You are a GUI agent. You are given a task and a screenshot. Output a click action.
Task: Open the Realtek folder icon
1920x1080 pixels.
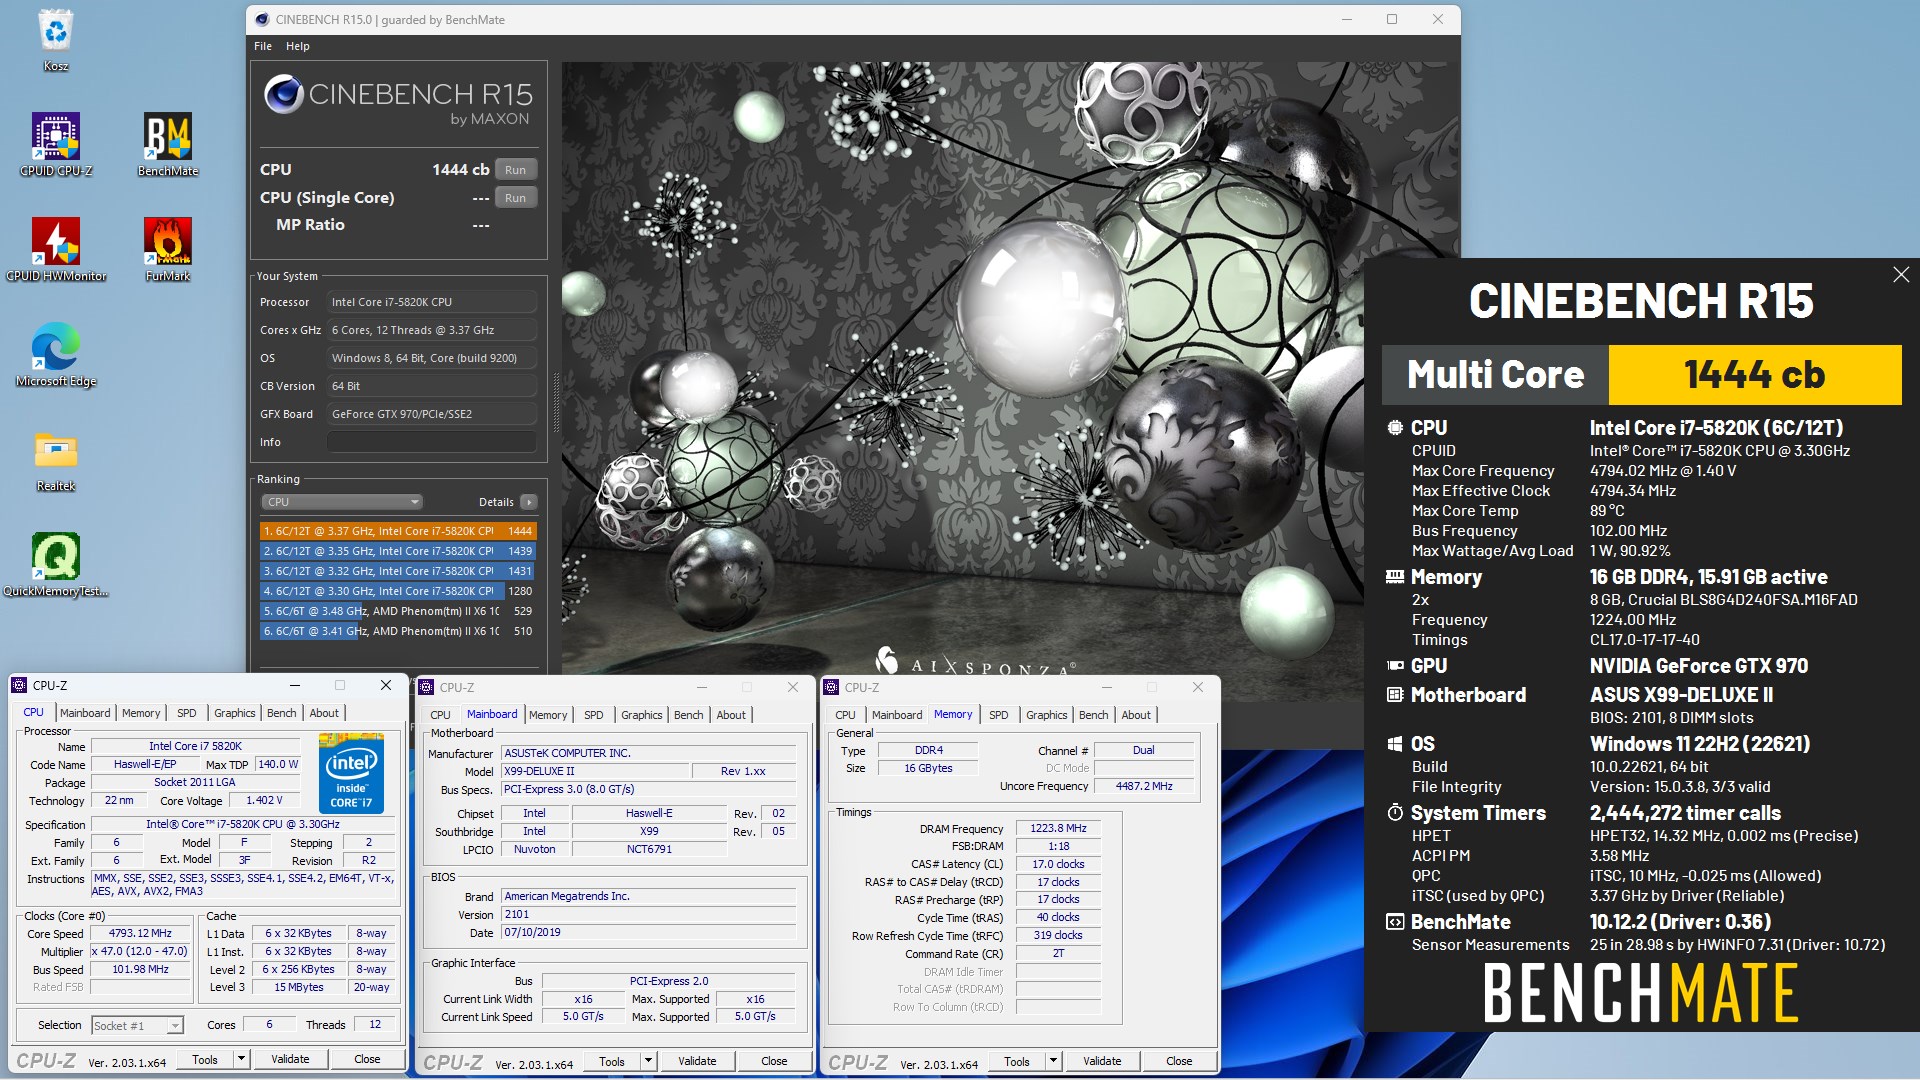[56, 460]
